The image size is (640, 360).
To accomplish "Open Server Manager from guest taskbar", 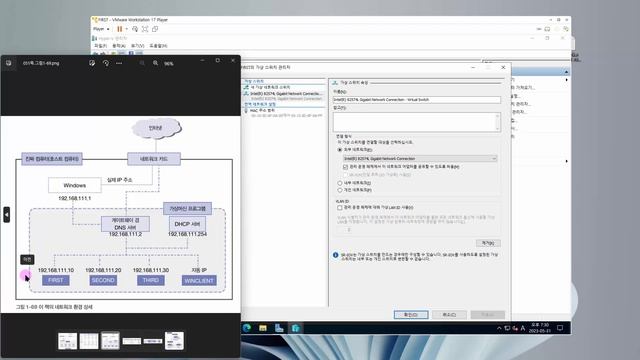I will point(279,328).
